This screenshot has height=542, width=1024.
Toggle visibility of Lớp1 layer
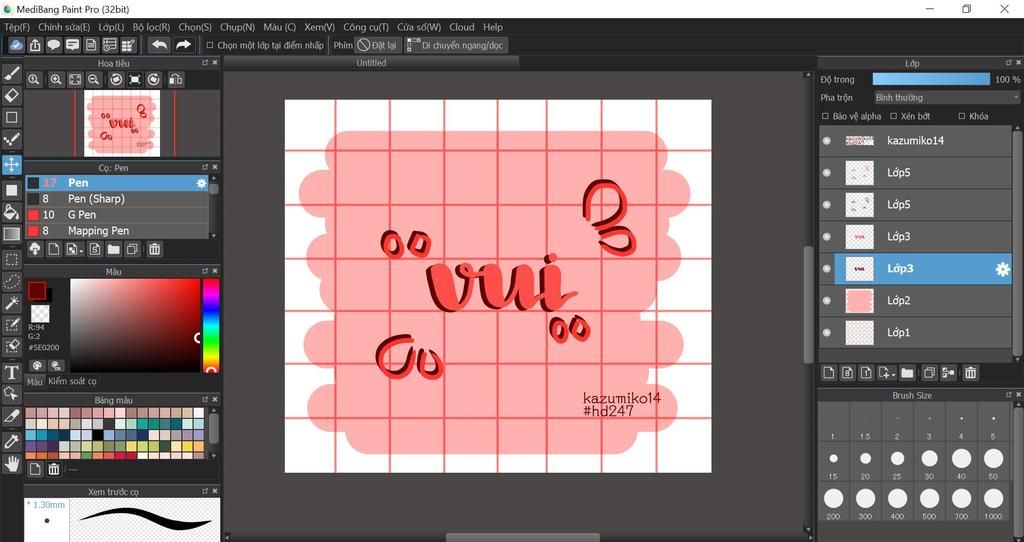(827, 332)
